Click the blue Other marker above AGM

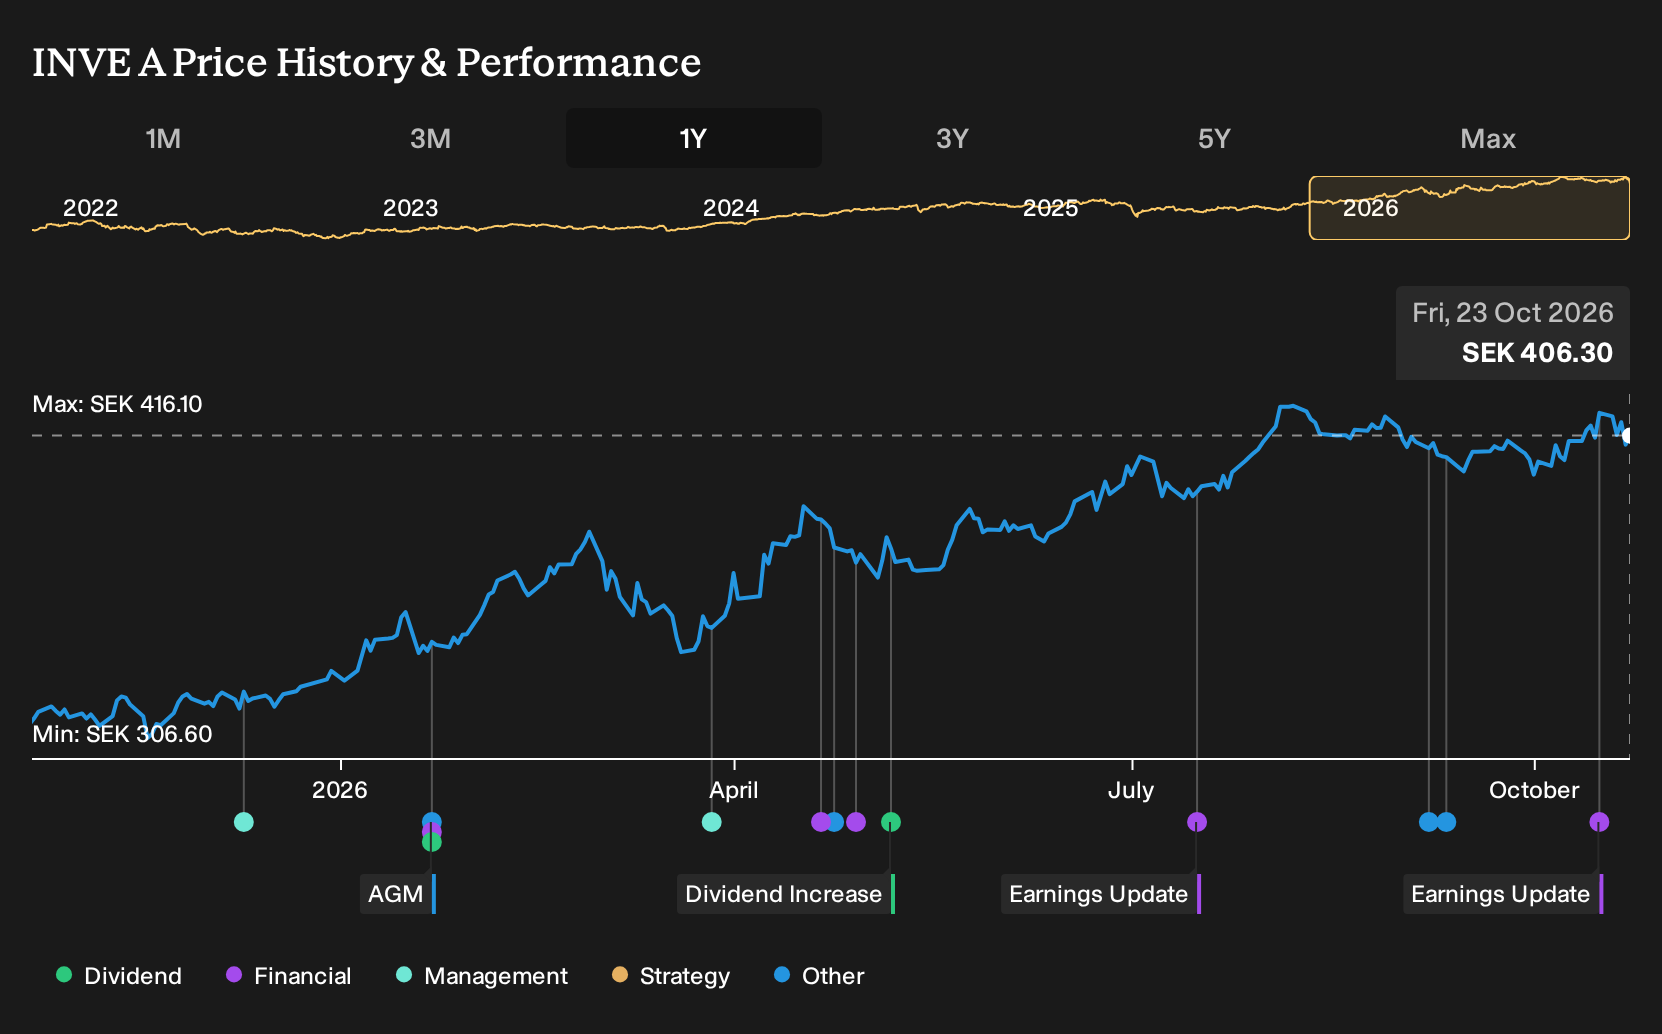tap(431, 821)
